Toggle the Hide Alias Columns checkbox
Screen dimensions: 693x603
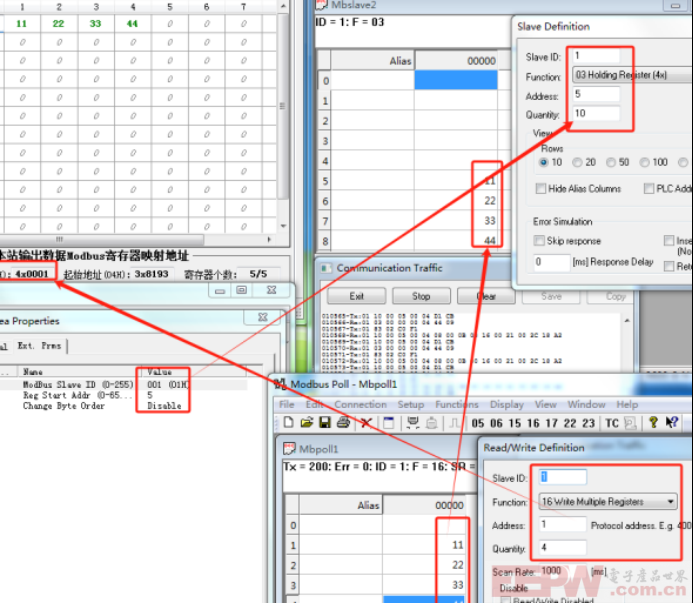(x=541, y=189)
